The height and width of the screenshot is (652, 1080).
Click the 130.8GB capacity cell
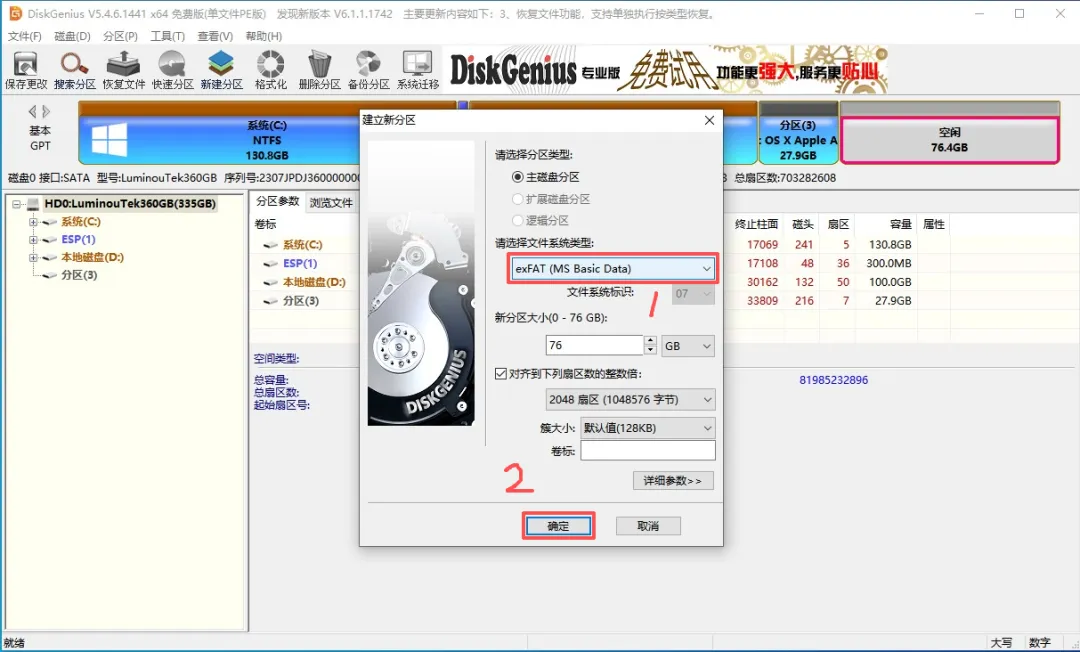[x=890, y=245]
